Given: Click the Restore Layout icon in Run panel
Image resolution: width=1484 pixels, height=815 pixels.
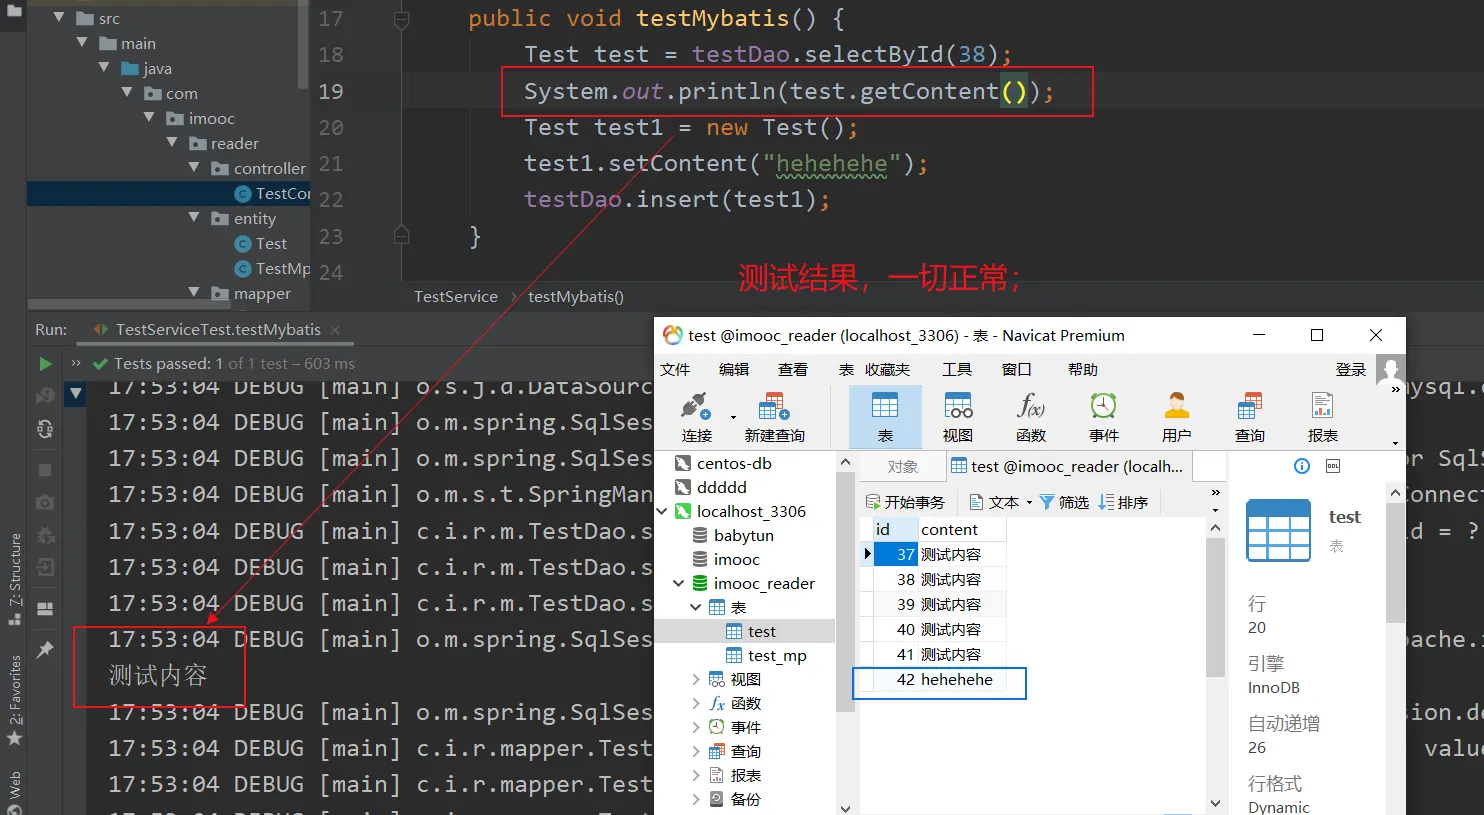Looking at the screenshot, I should click(45, 609).
